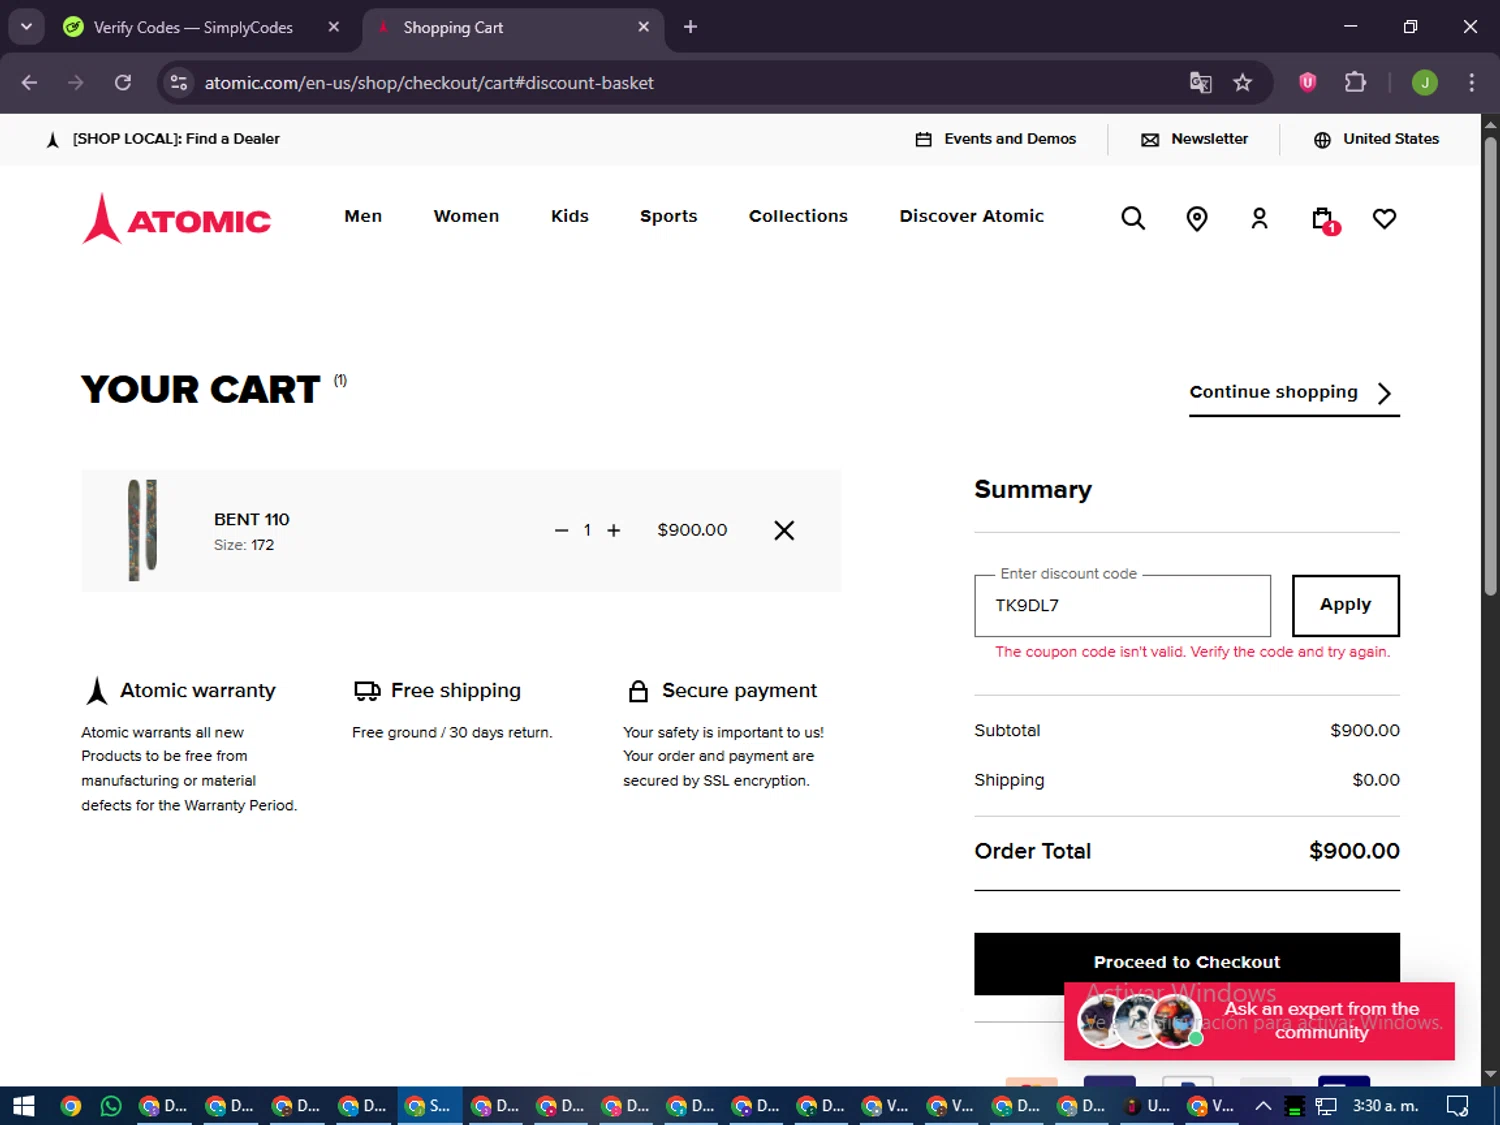This screenshot has height=1125, width=1500.
Task: Click Proceed to Checkout button
Action: coord(1187,963)
